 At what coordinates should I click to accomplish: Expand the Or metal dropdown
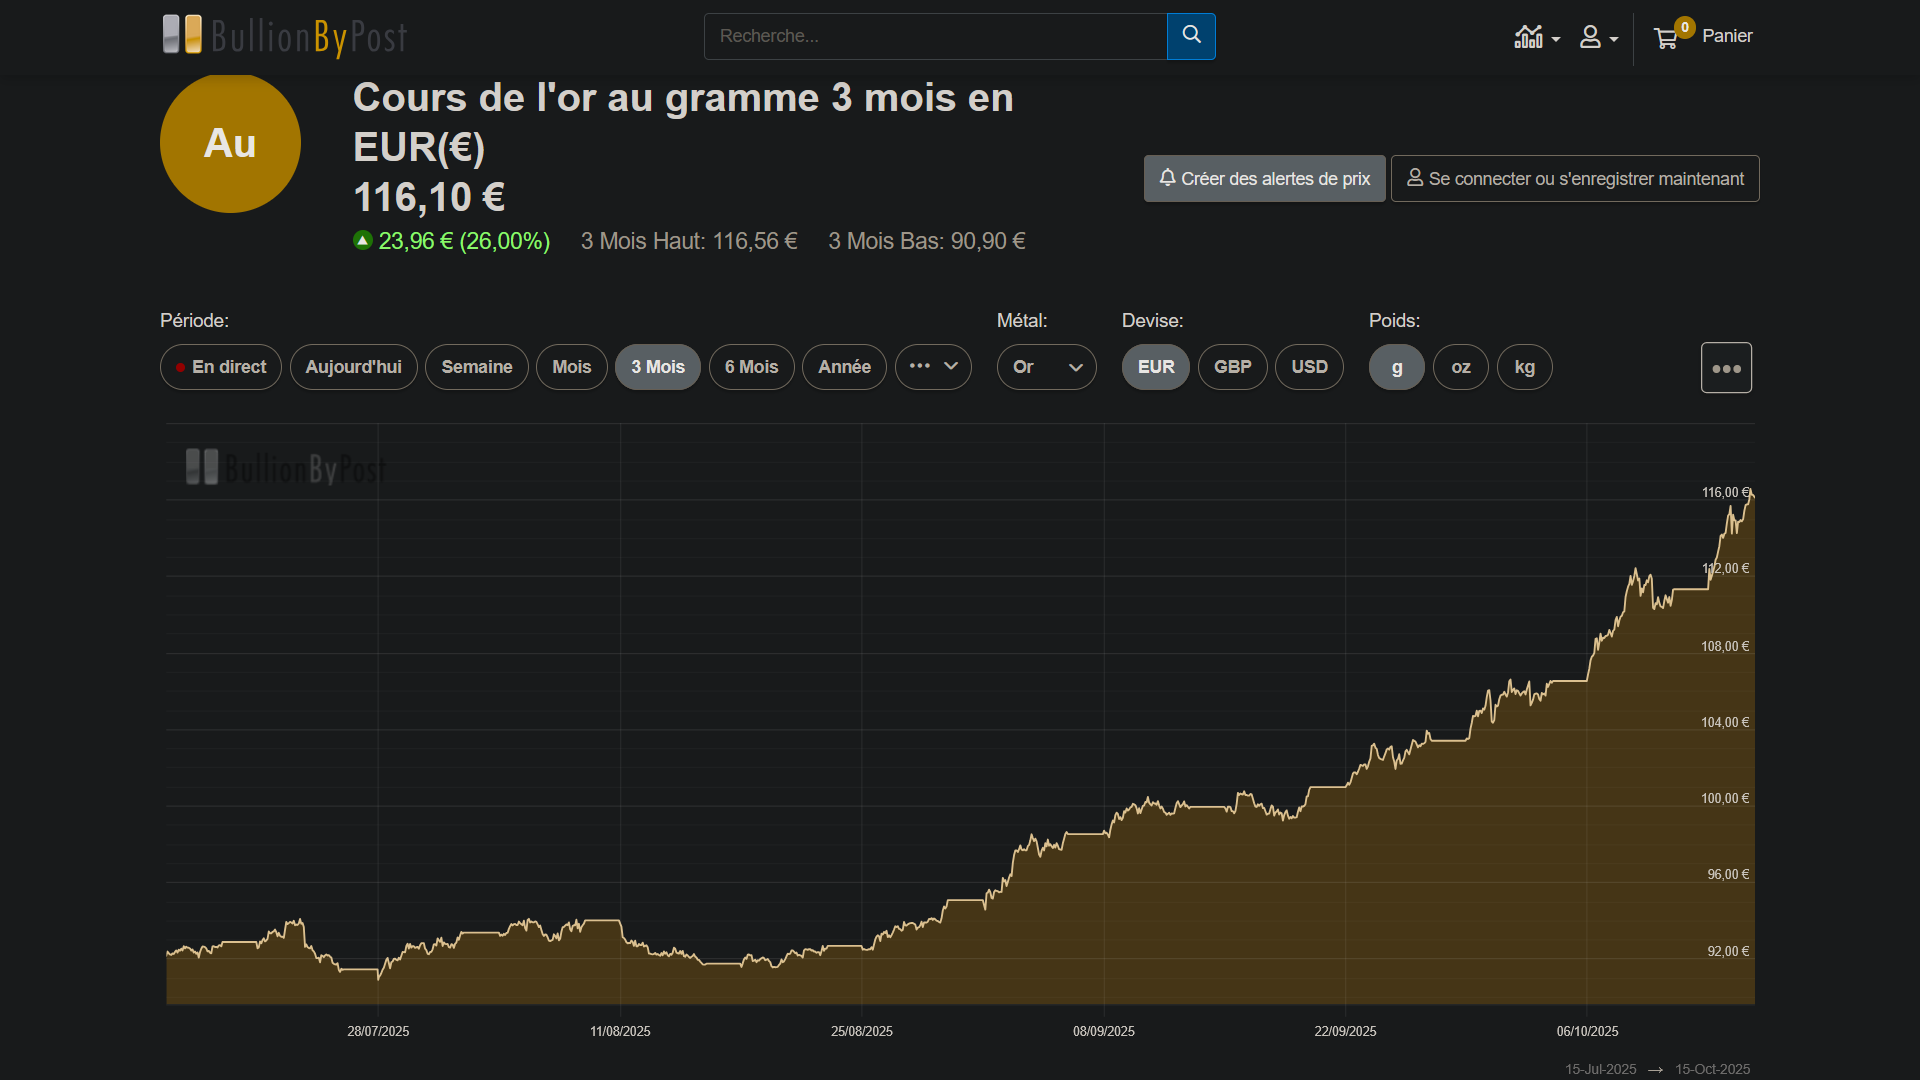[1046, 367]
